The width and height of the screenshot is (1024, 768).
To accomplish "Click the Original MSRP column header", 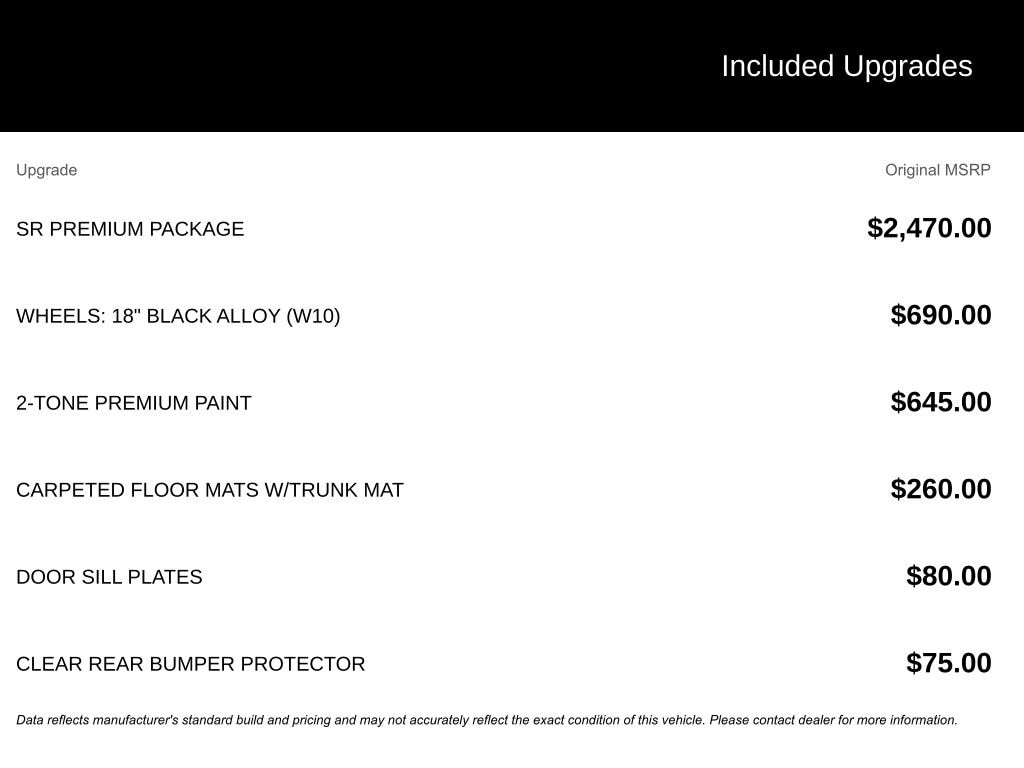I will tap(937, 170).
